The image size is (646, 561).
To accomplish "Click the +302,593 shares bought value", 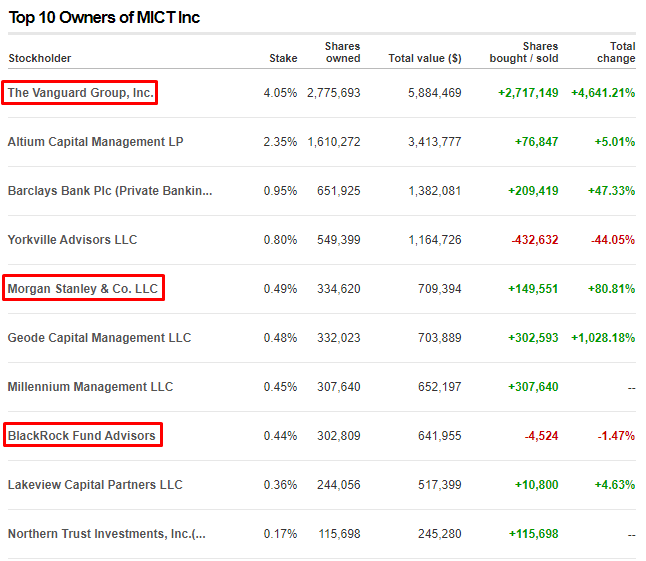I will click(x=534, y=338).
